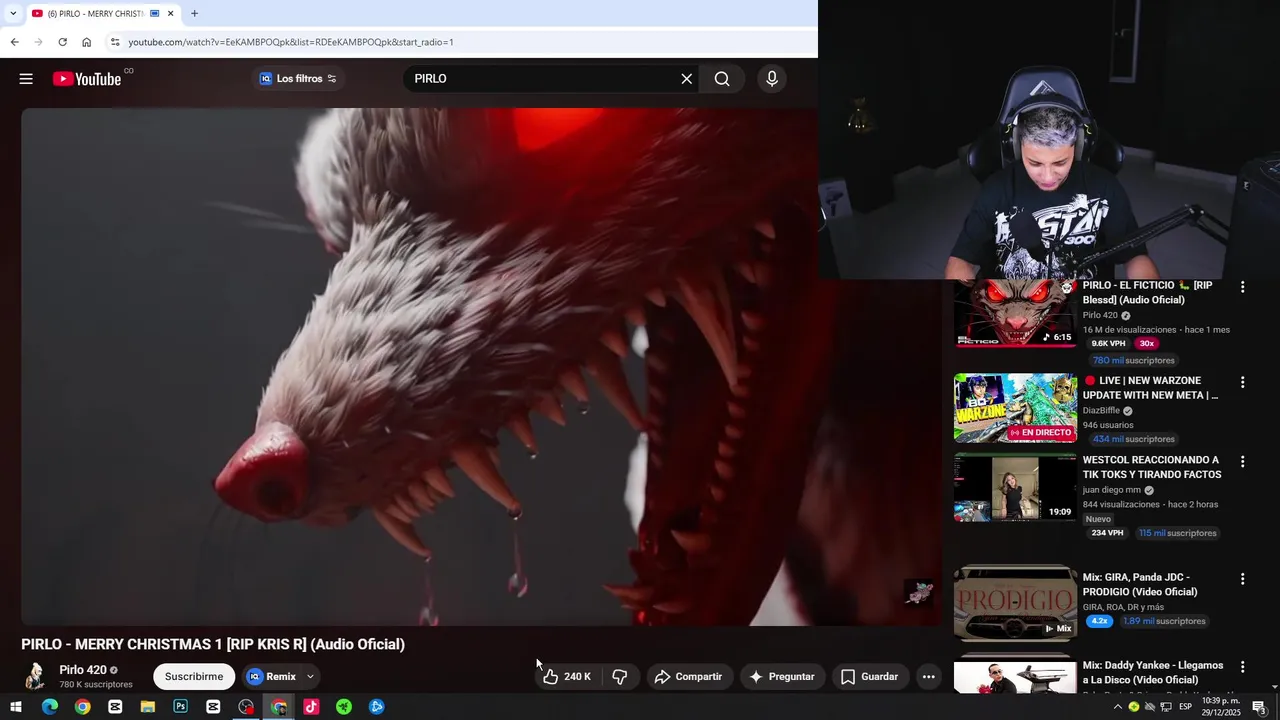The width and height of the screenshot is (1280, 720).
Task: Run search with magnifier button
Action: pyautogui.click(x=722, y=79)
